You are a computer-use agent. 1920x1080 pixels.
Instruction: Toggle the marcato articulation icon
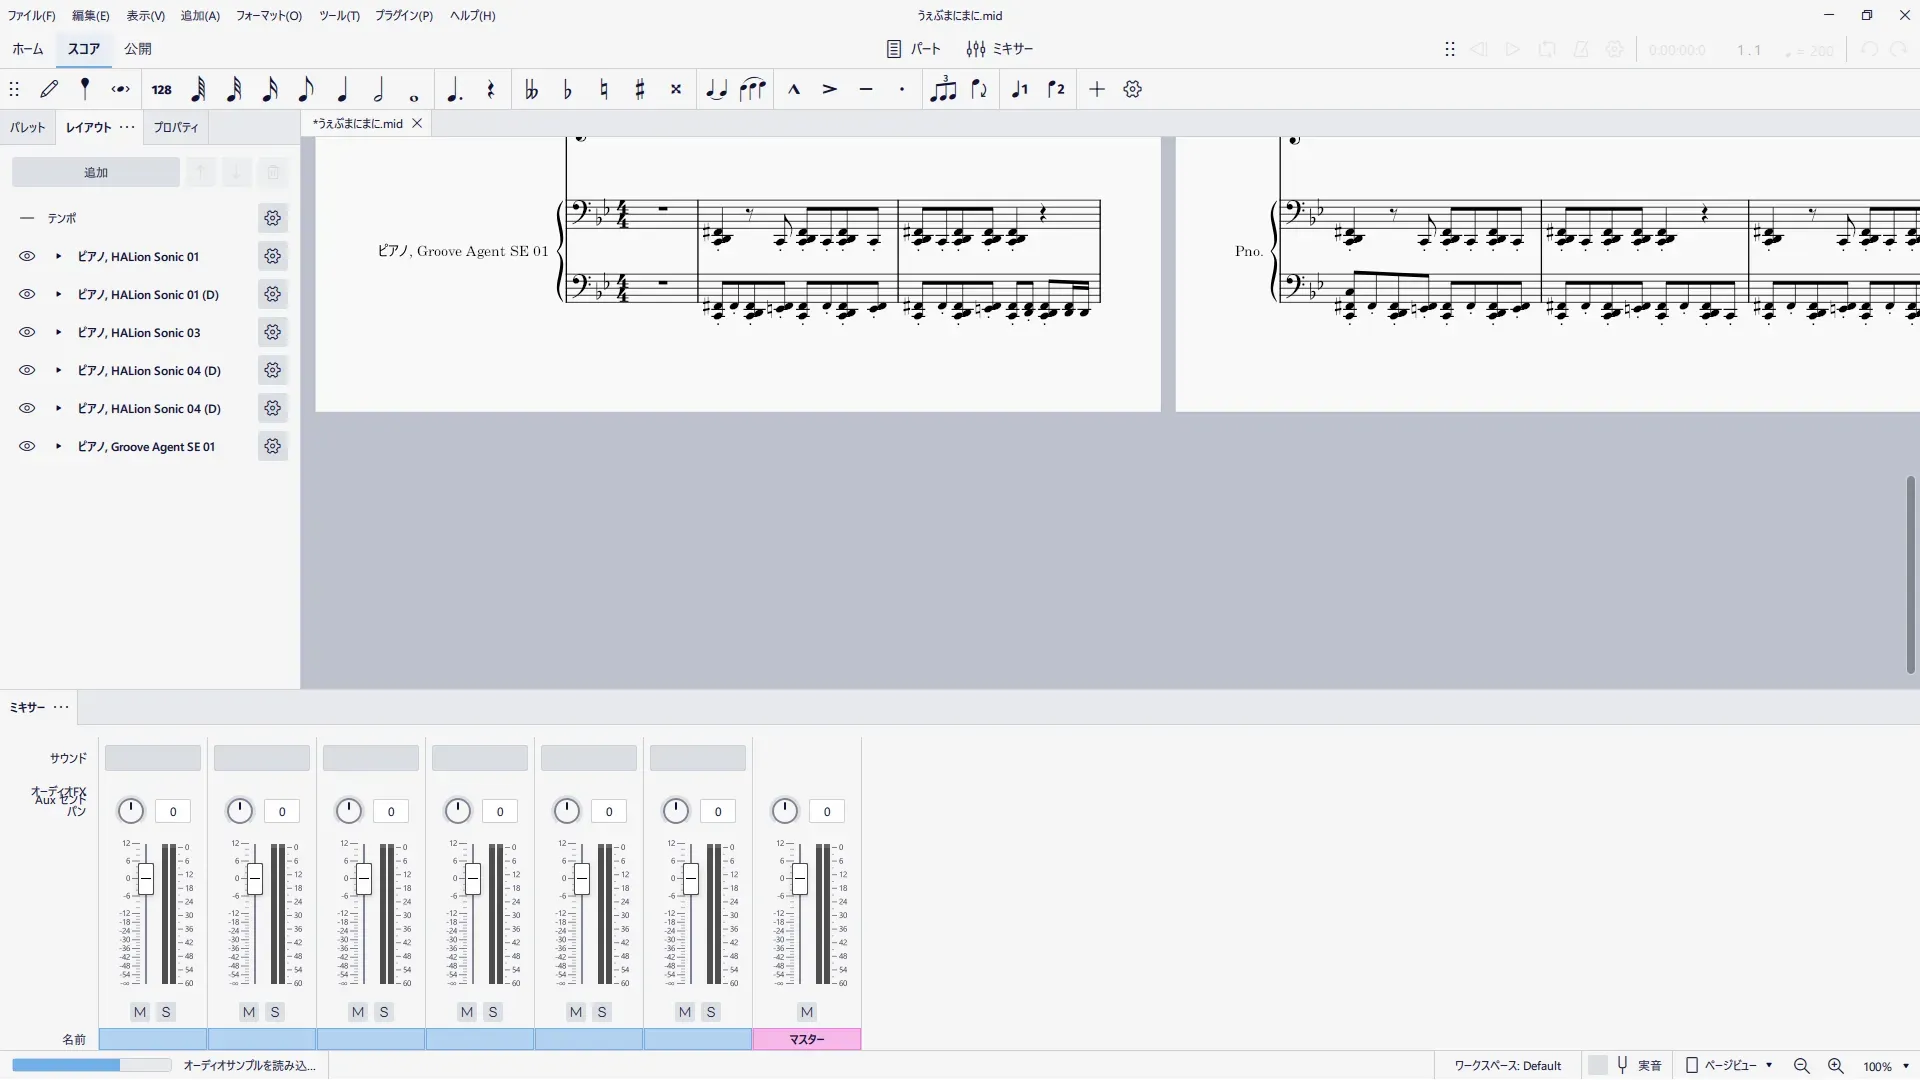[x=794, y=89]
